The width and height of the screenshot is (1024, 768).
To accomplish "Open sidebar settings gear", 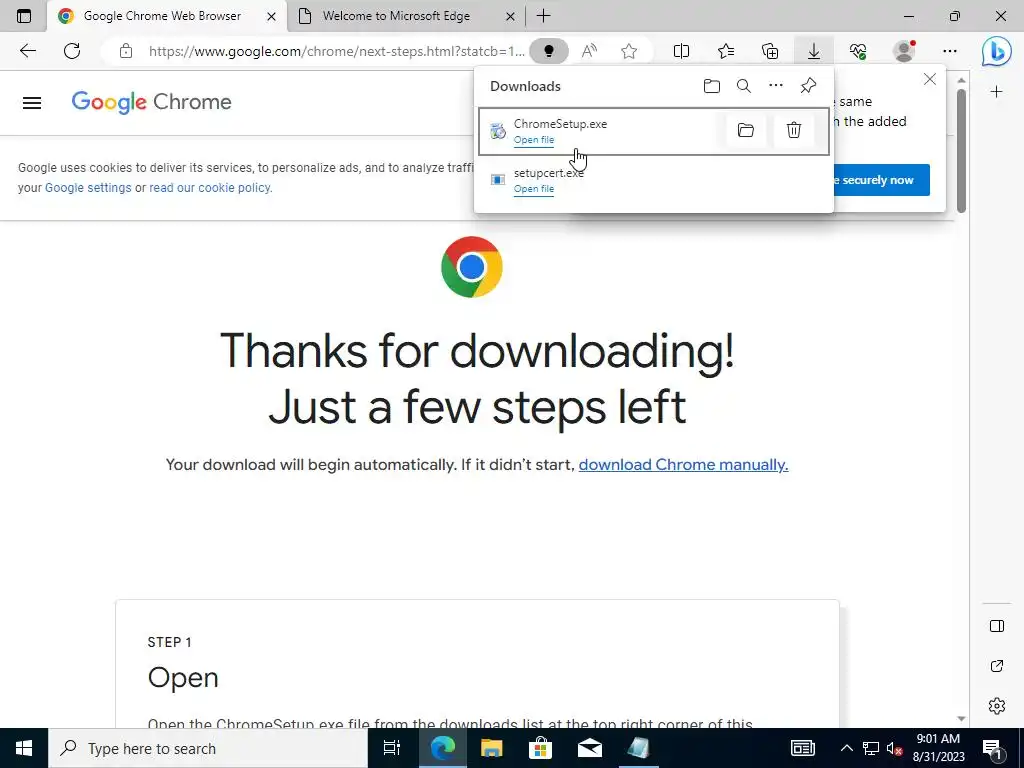I will click(997, 706).
